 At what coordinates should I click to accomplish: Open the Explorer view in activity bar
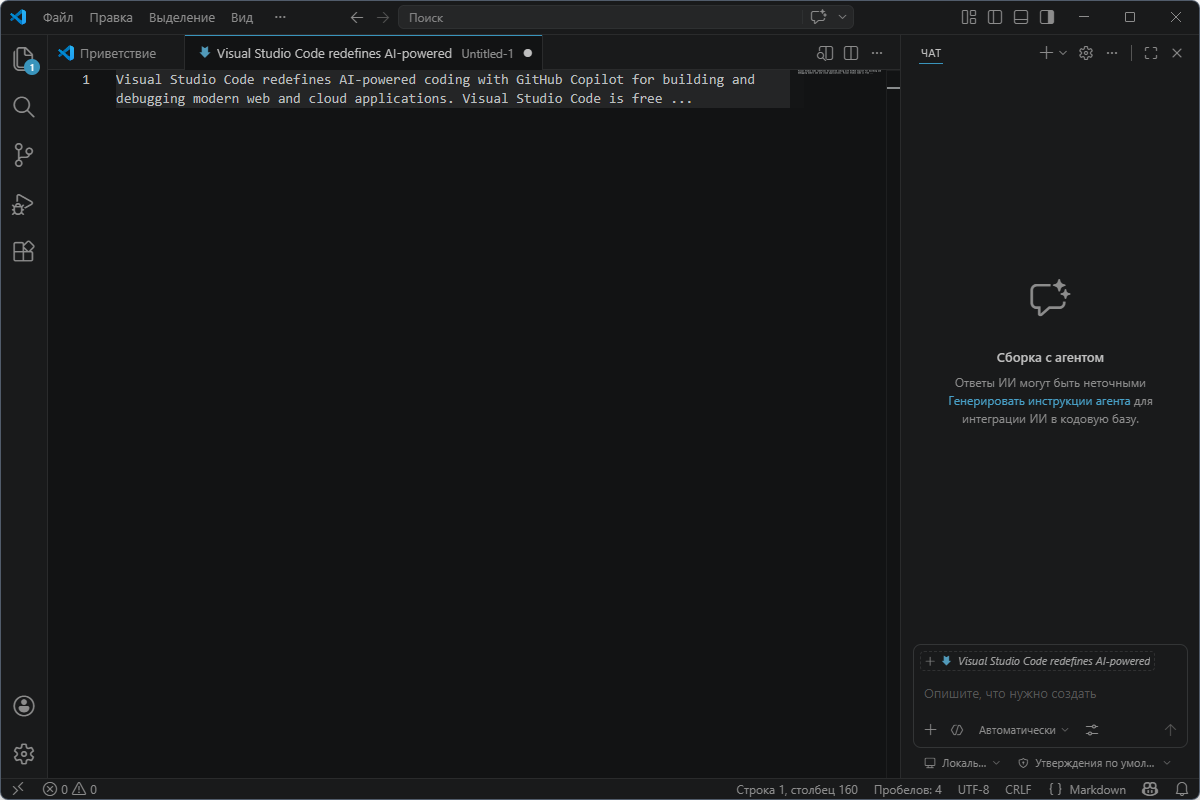pos(24,58)
